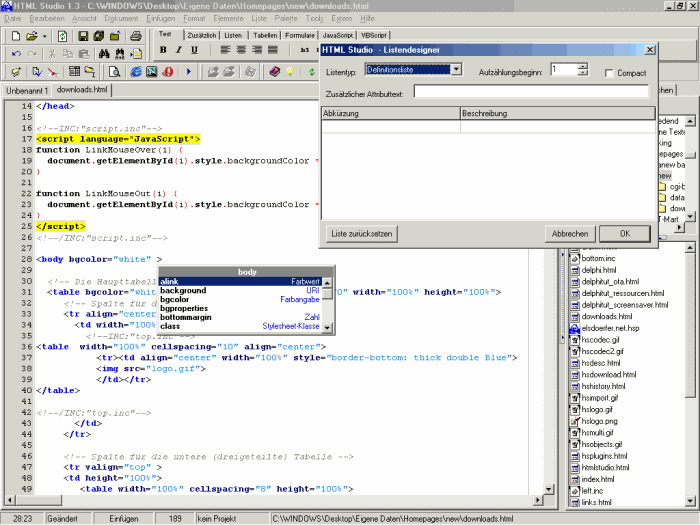Confirm the Listendesigner dialog with OK
The height and width of the screenshot is (525, 700).
(625, 233)
